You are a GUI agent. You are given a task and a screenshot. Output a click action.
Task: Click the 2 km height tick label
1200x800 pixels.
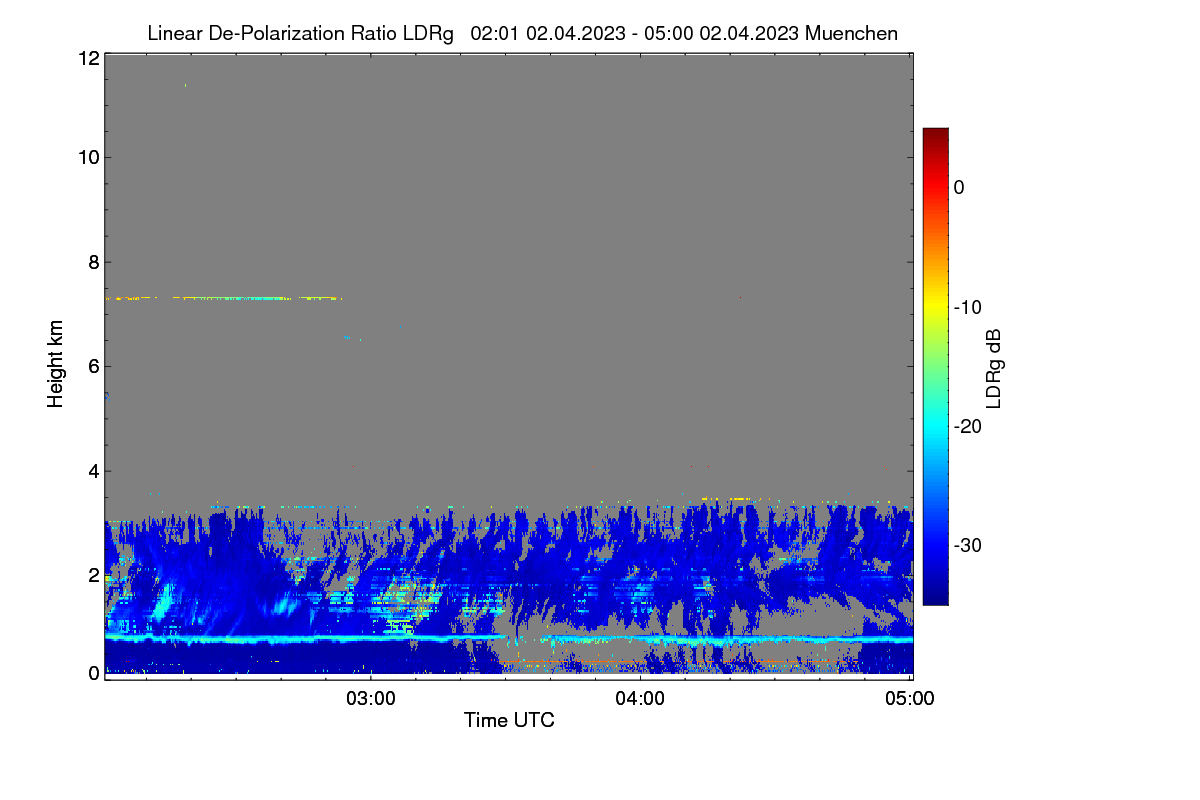coord(93,576)
